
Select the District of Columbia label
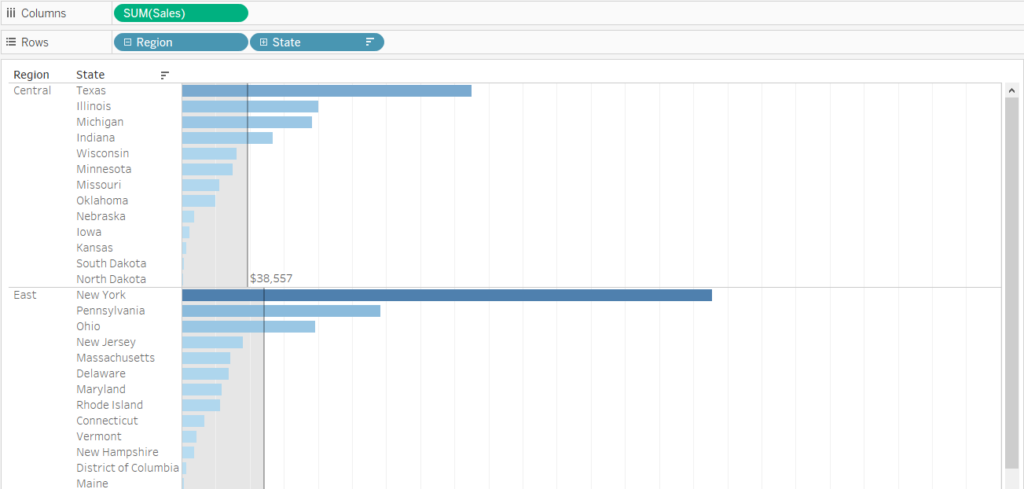pos(127,467)
